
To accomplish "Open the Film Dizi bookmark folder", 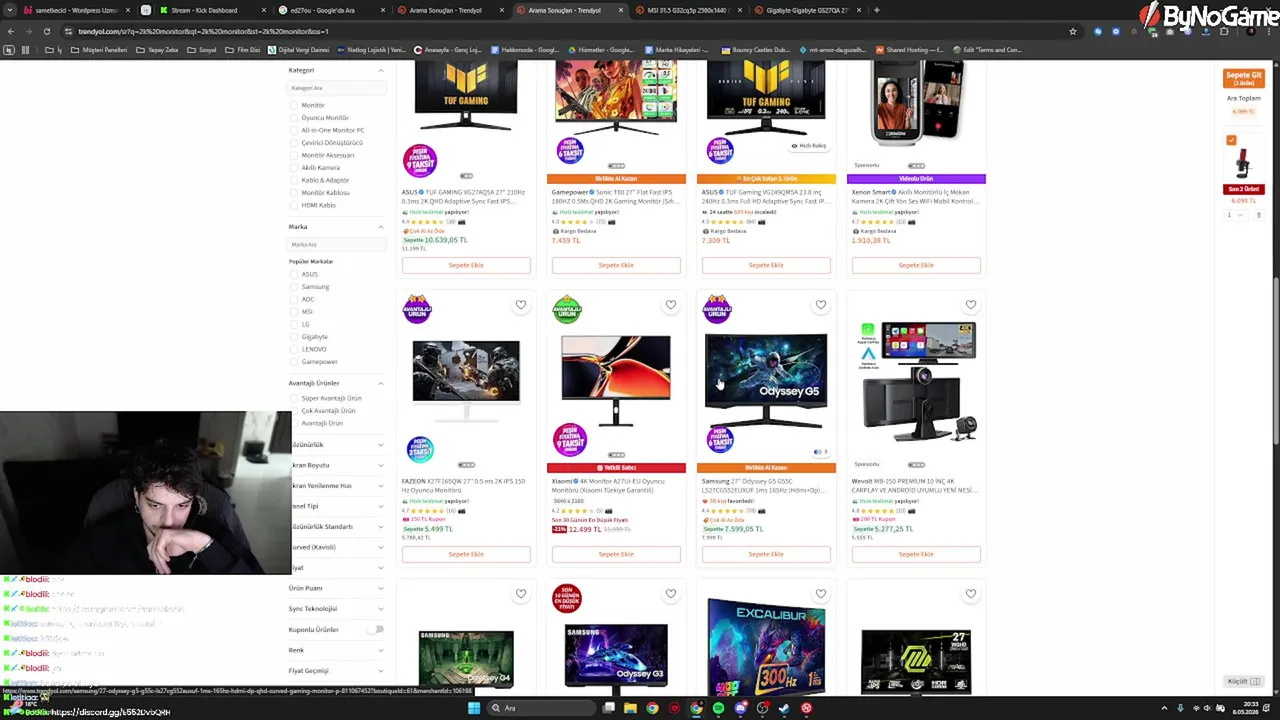I will [244, 50].
